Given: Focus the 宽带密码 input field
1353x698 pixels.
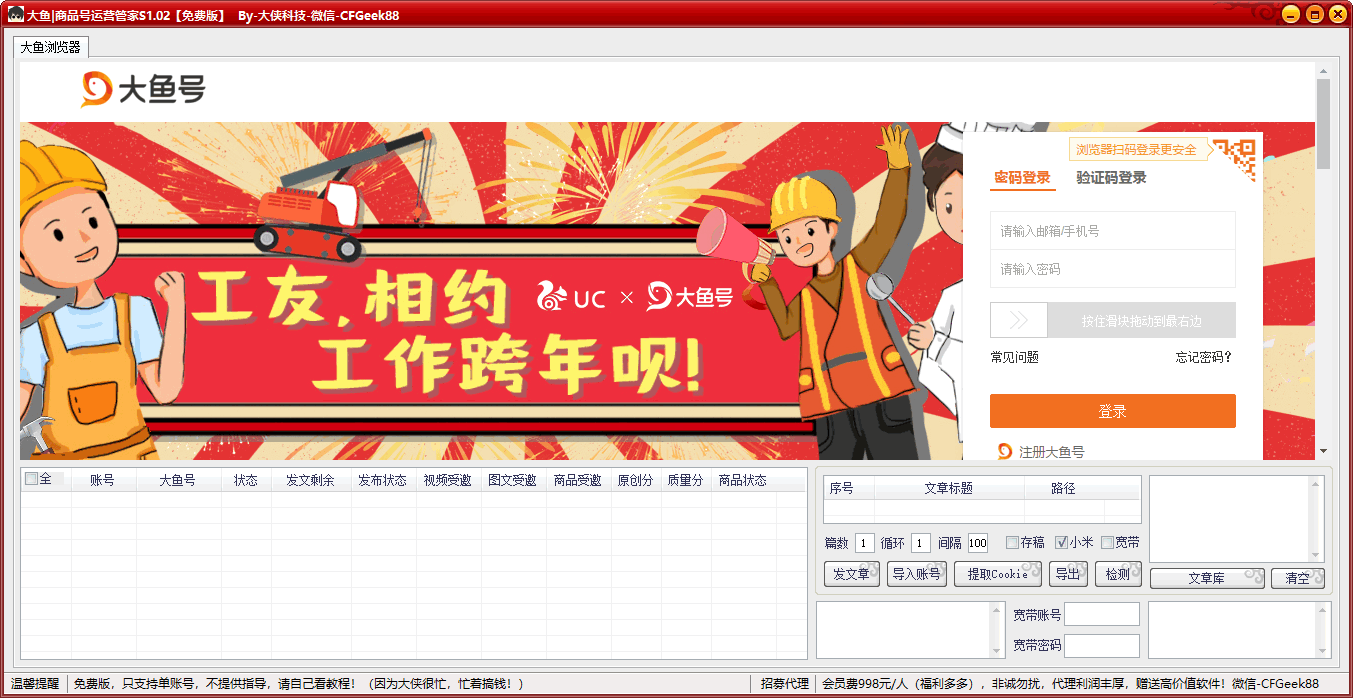Looking at the screenshot, I should [x=1102, y=645].
